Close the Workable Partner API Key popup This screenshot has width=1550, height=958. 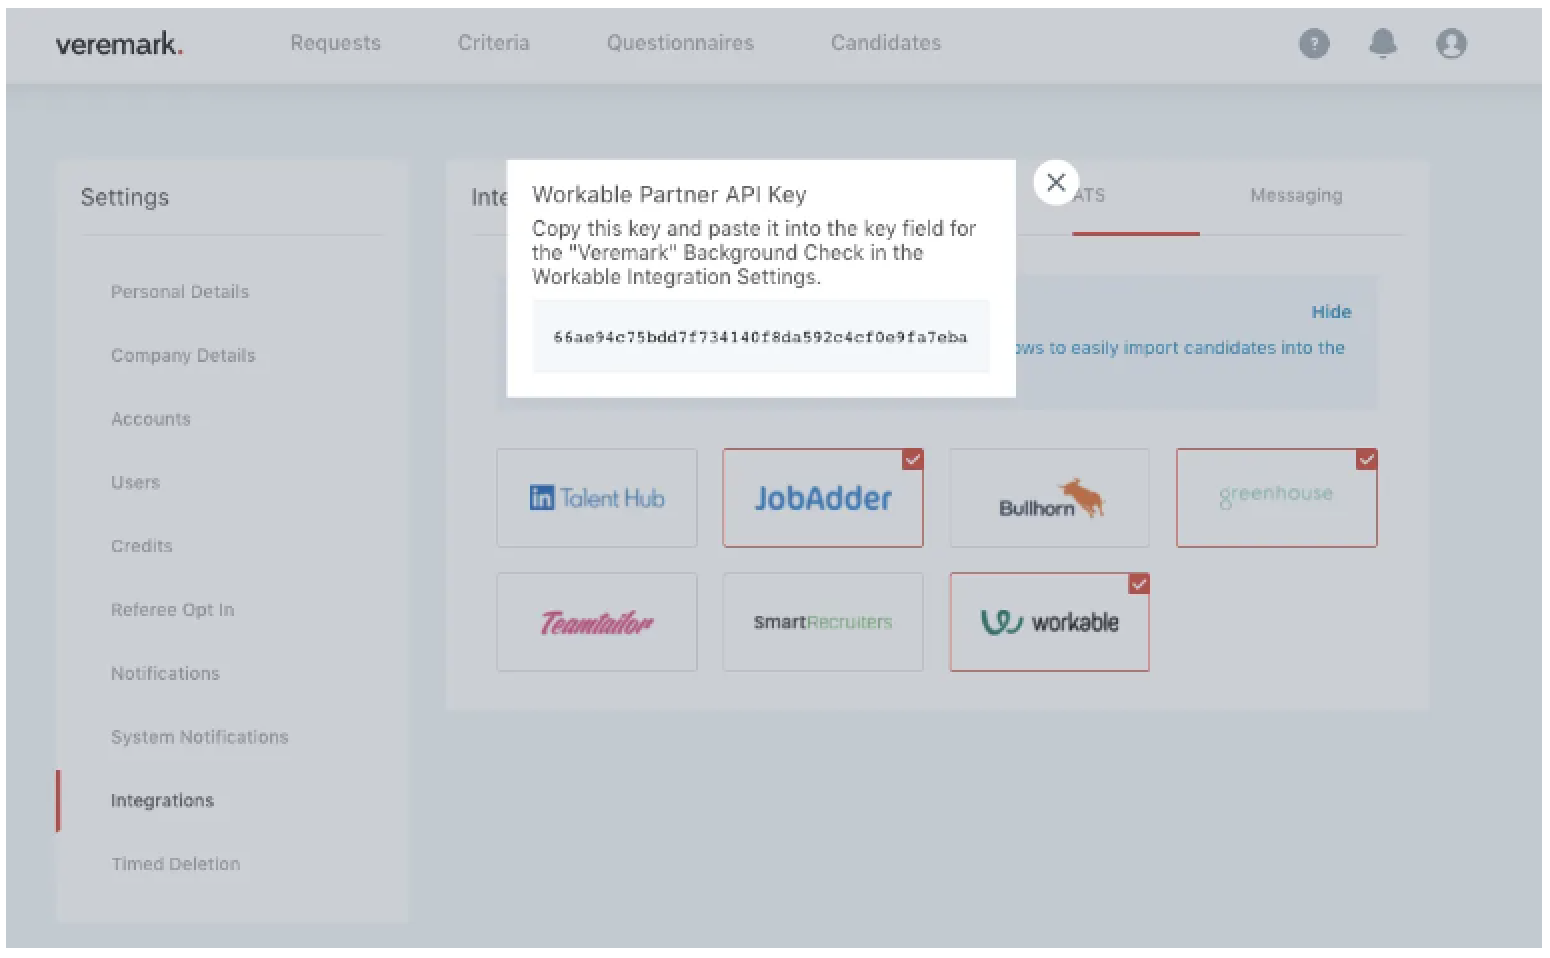coord(1056,183)
